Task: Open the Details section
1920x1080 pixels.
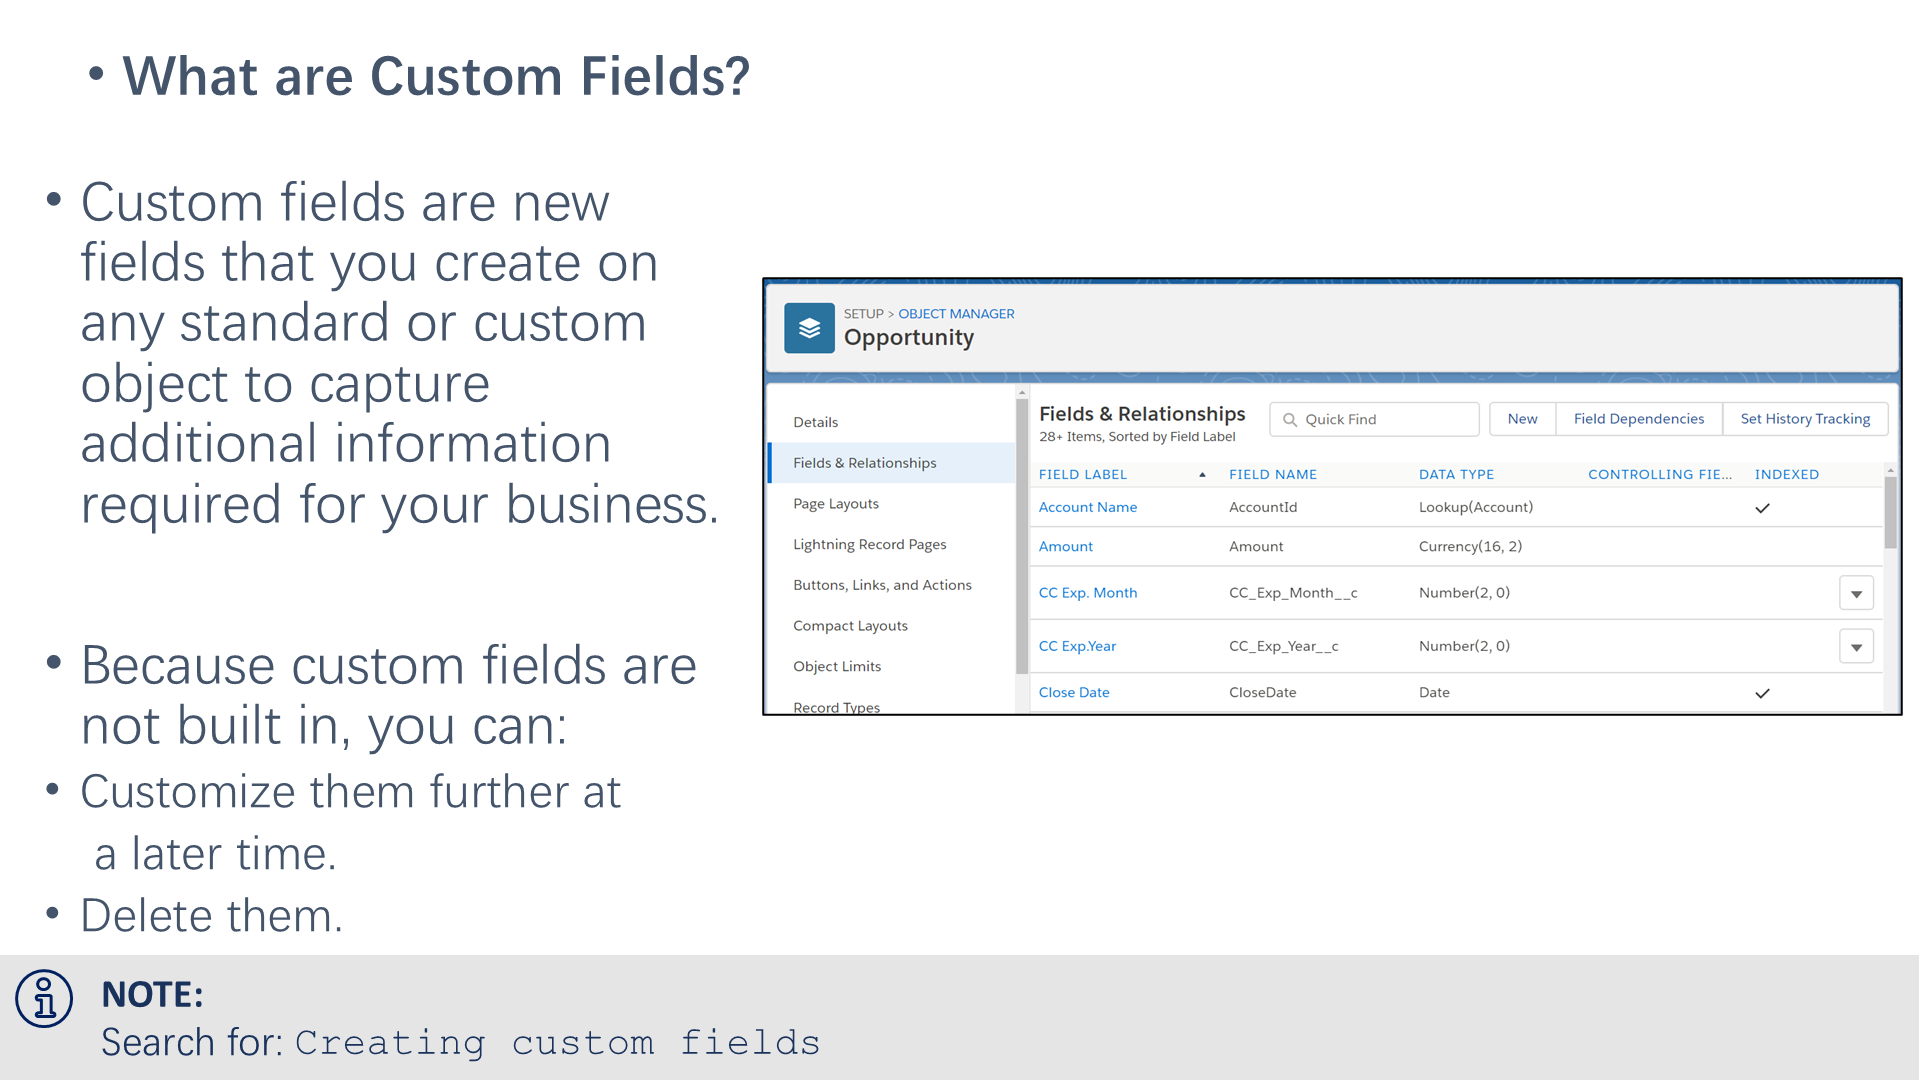Action: [816, 422]
